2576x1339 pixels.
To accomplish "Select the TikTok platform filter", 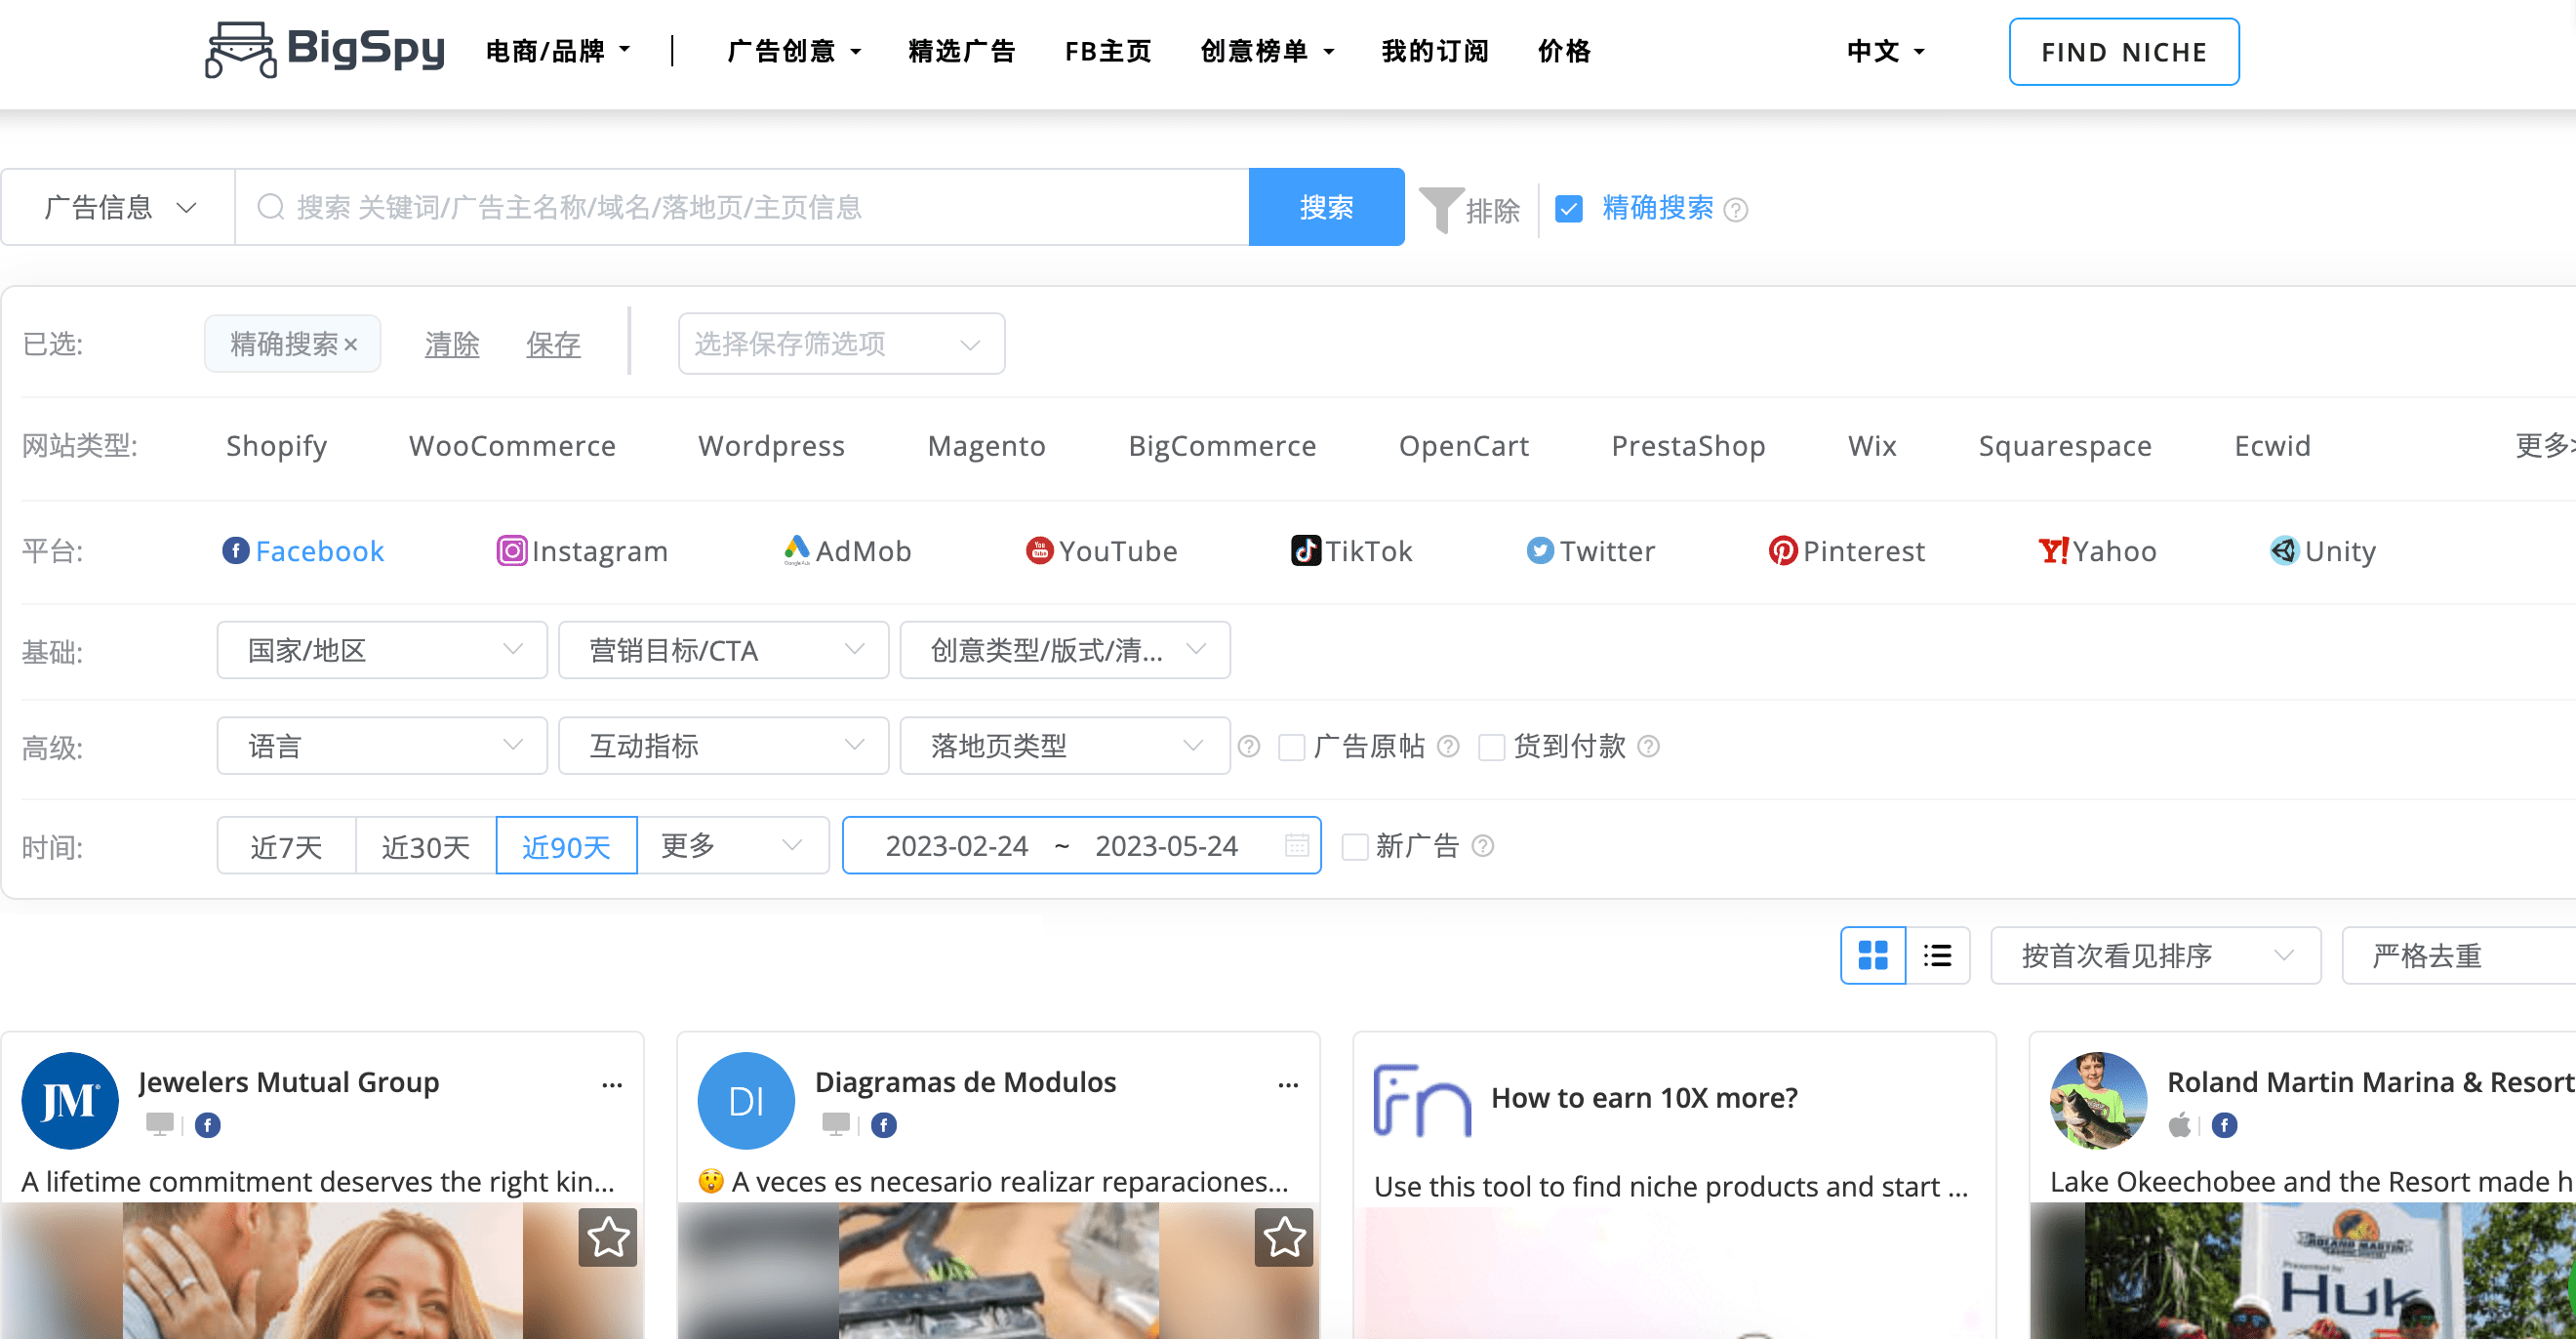I will coord(1352,551).
